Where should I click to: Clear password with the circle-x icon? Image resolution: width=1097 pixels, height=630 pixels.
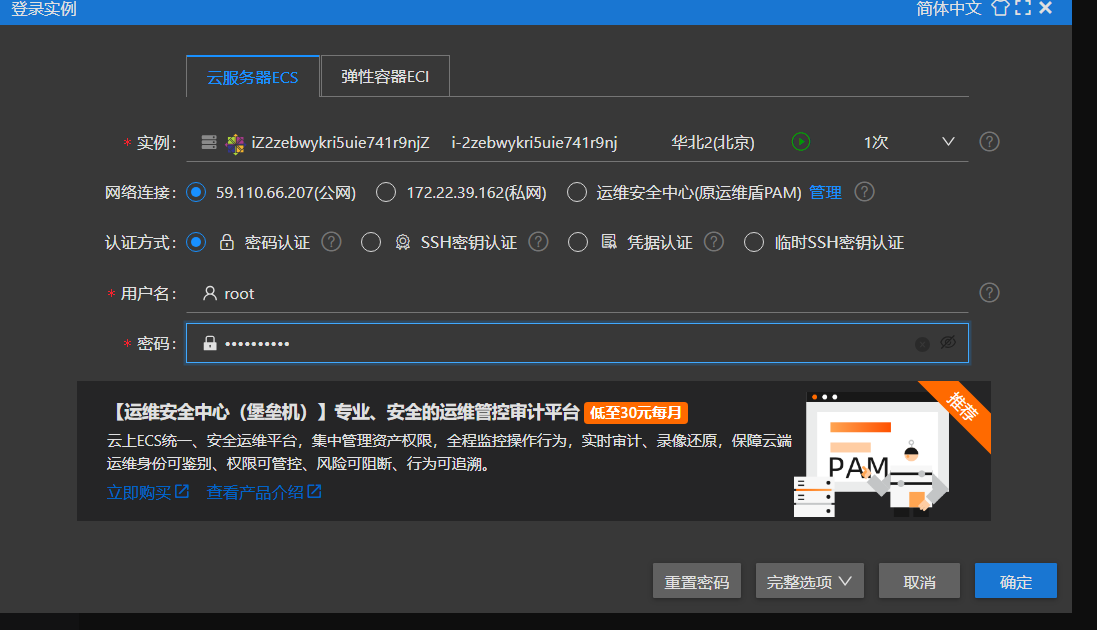pyautogui.click(x=922, y=344)
